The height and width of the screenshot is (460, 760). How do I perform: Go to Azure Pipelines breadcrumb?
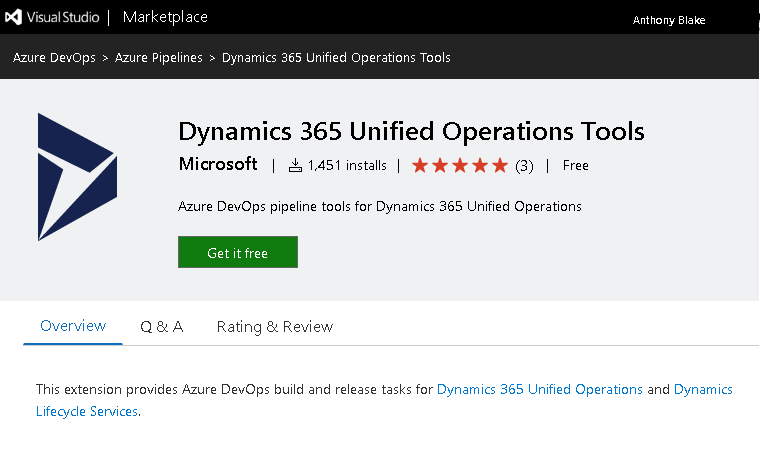pos(158,57)
